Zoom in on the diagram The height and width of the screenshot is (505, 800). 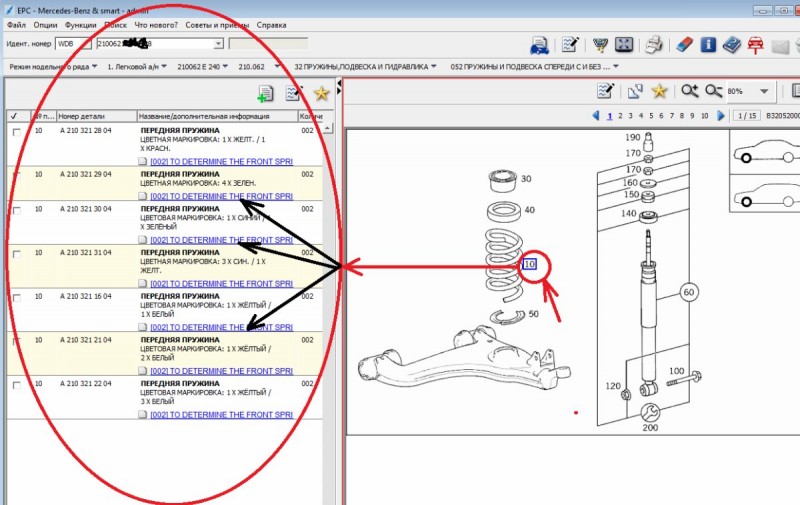click(690, 91)
